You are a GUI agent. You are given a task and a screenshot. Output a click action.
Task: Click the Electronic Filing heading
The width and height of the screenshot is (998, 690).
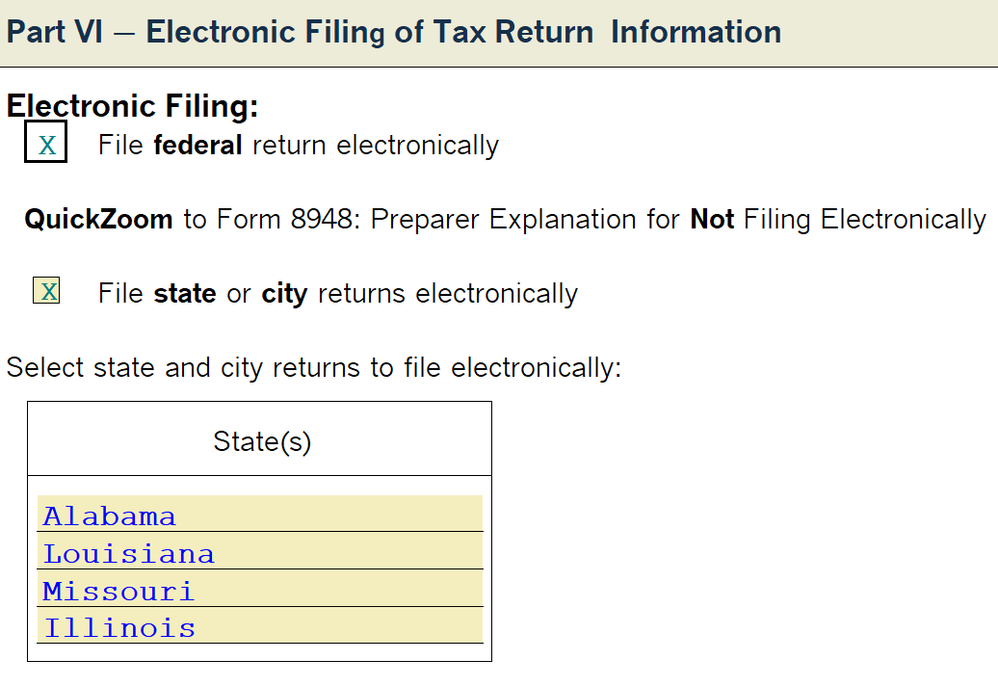coord(132,106)
